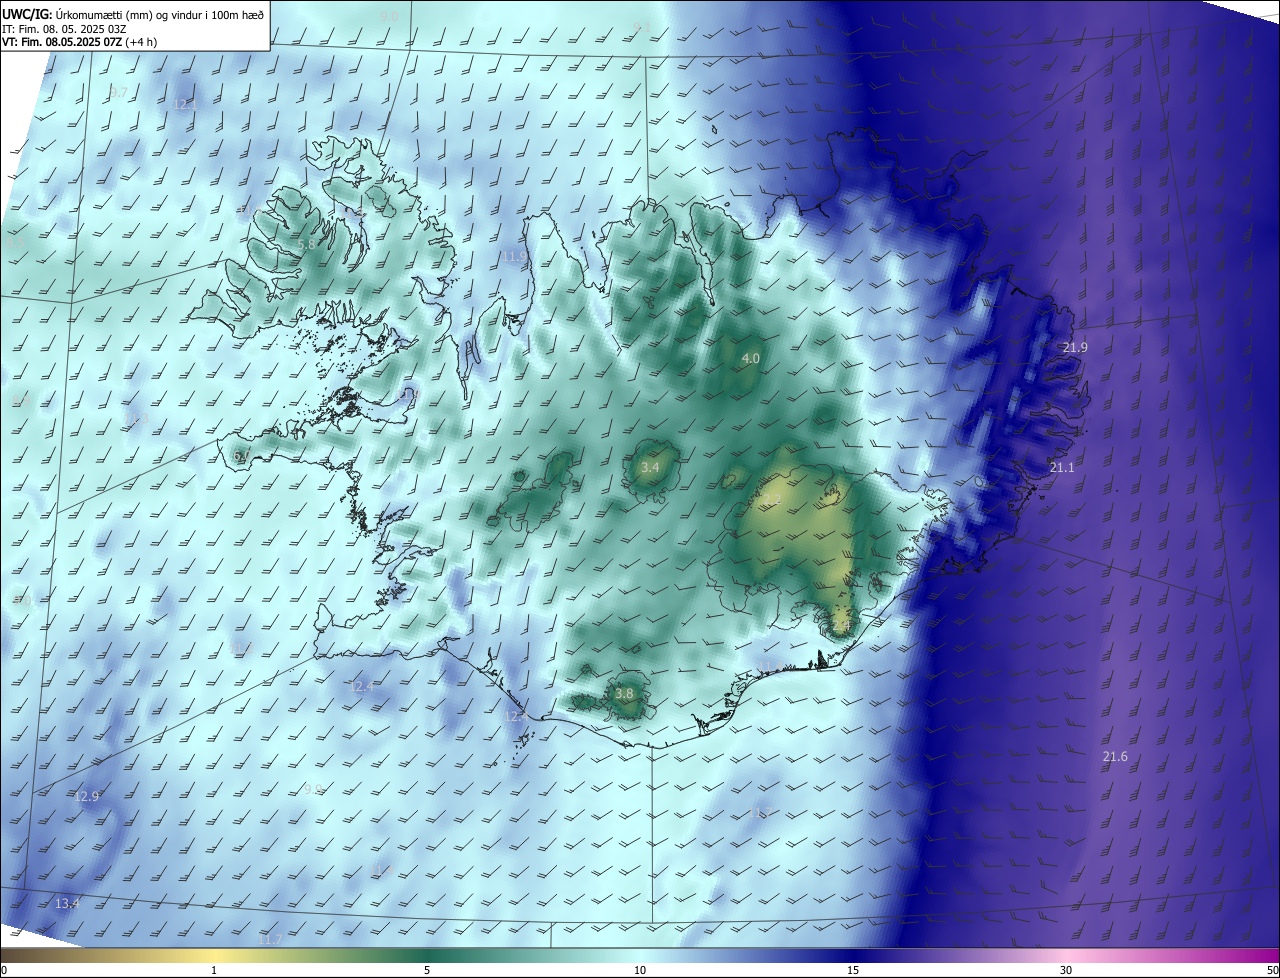Click the 9.7 value label
This screenshot has width=1280, height=978.
pos(118,92)
